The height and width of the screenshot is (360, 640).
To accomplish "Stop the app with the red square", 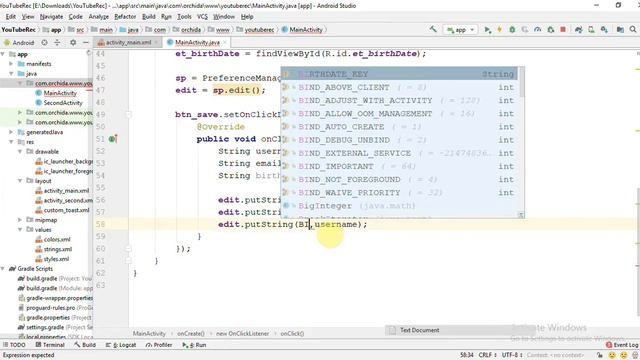I will [x=563, y=29].
